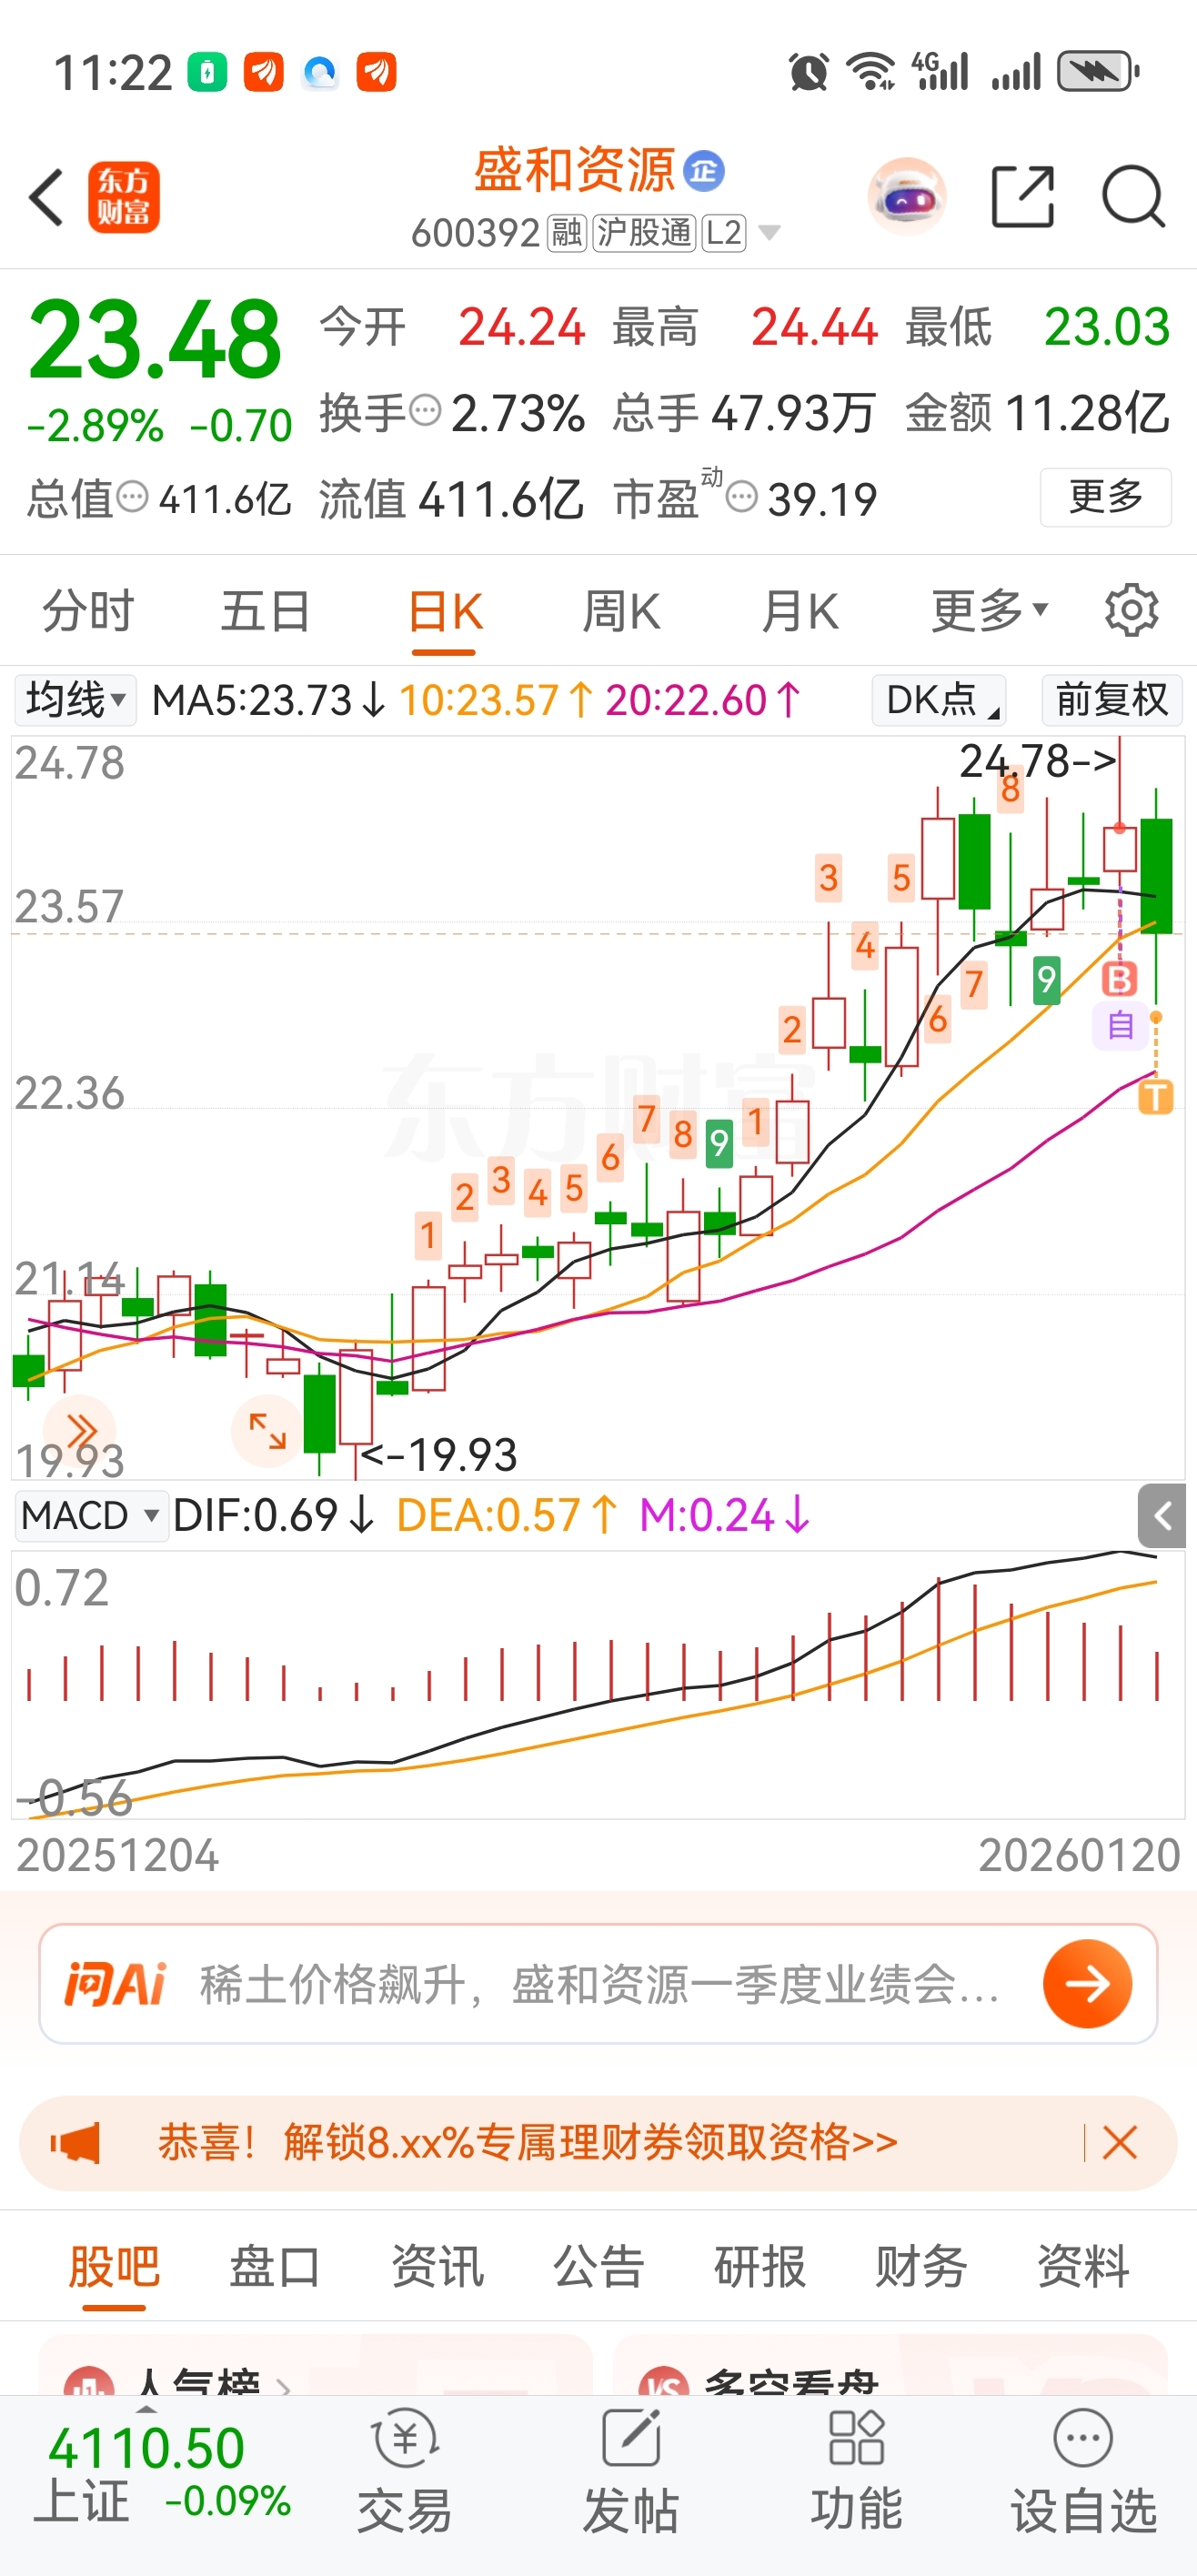This screenshot has height=2576, width=1197.
Task: Expand the stock code dropdown triangle
Action: pos(769,234)
